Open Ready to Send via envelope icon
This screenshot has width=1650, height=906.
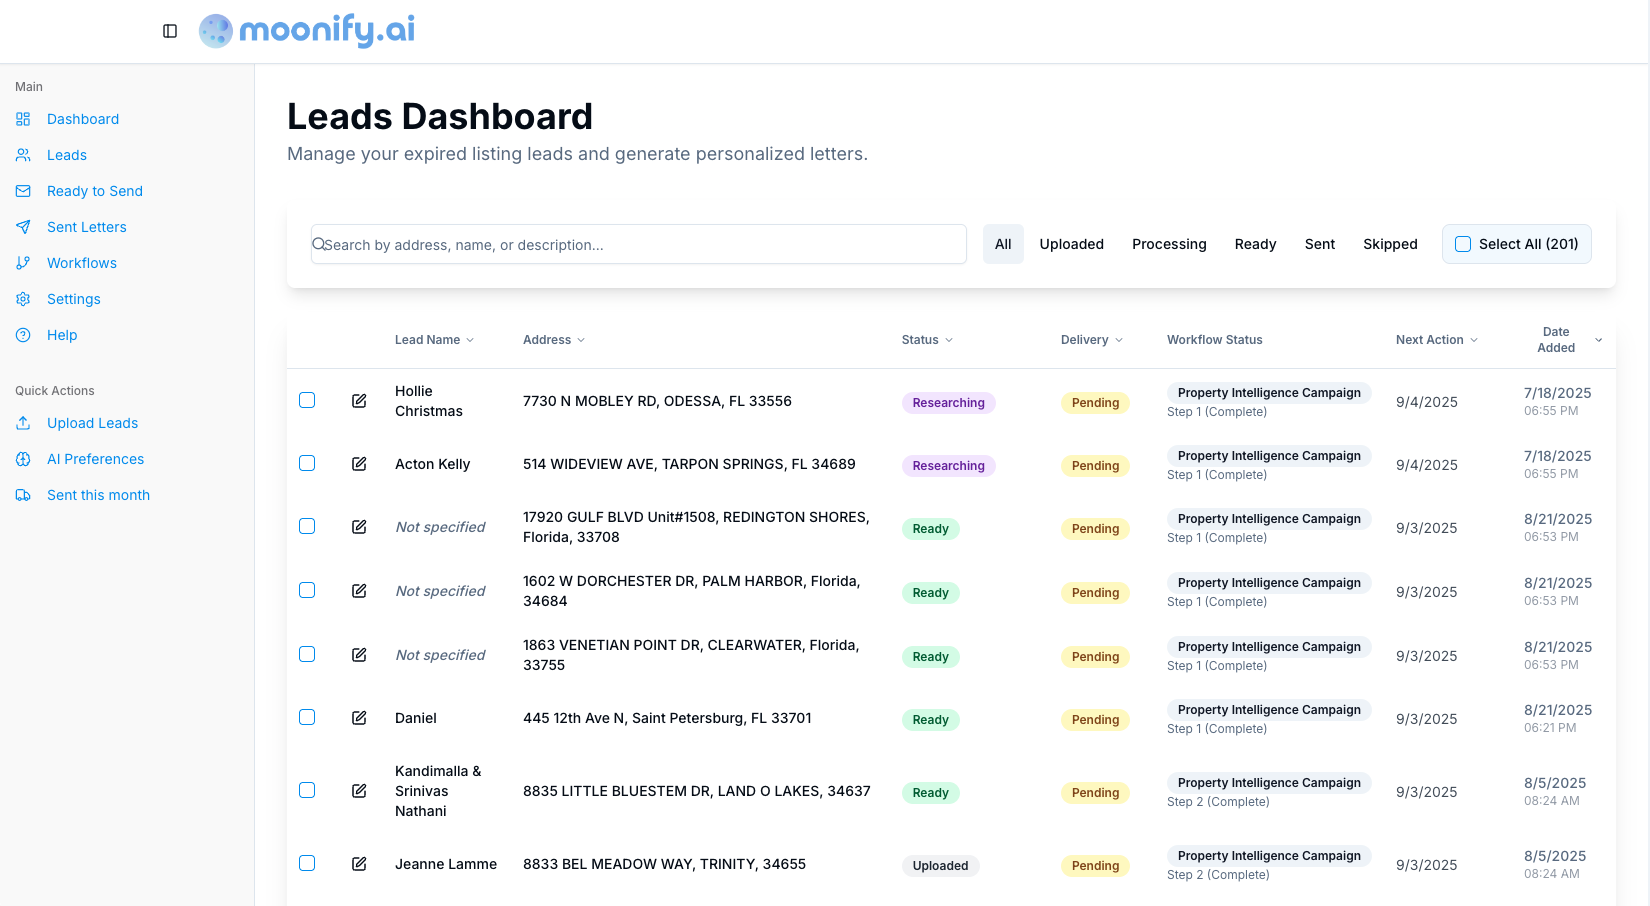point(24,191)
